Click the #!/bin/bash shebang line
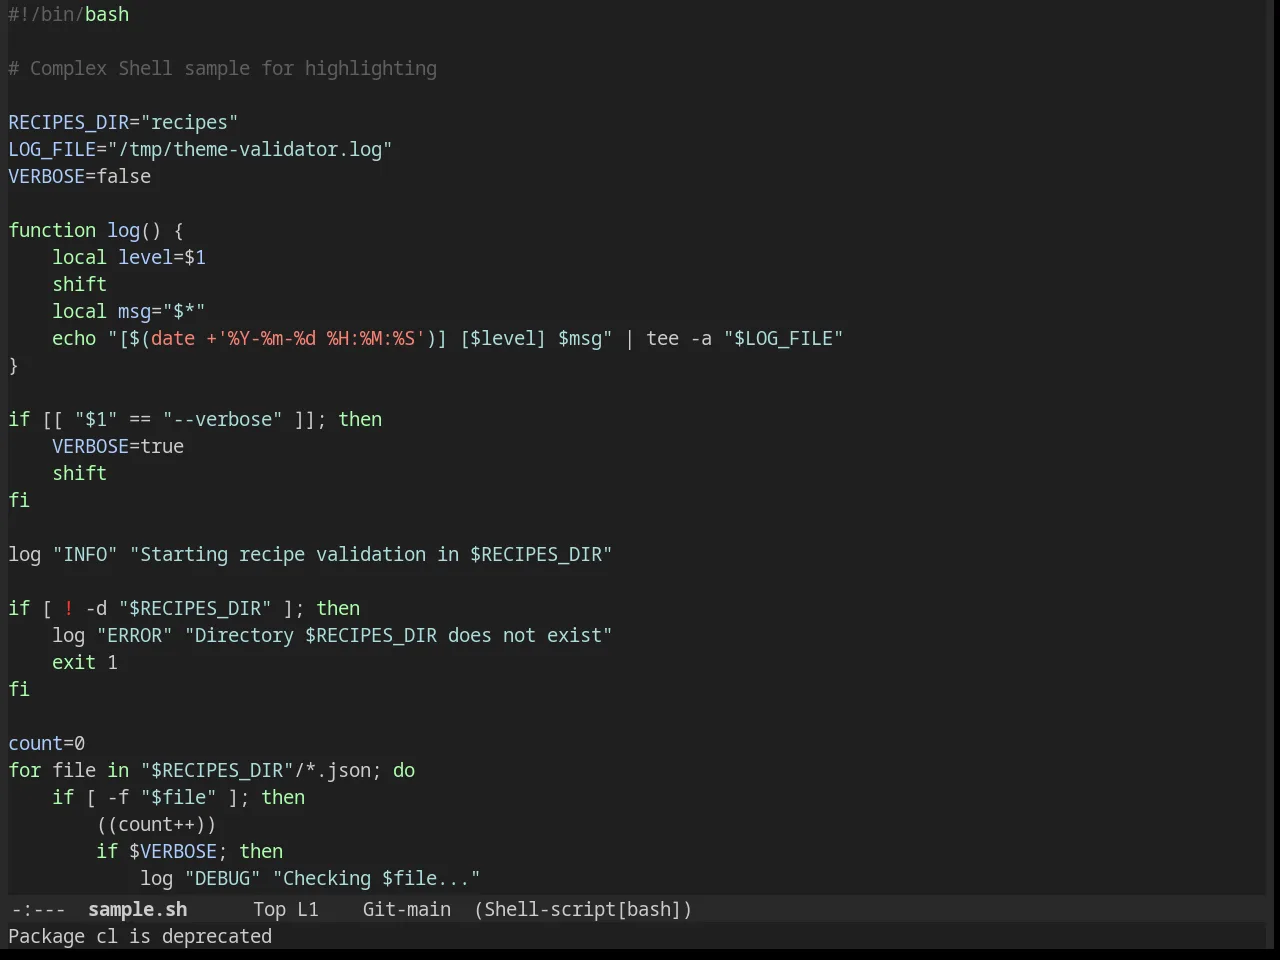 [x=69, y=14]
